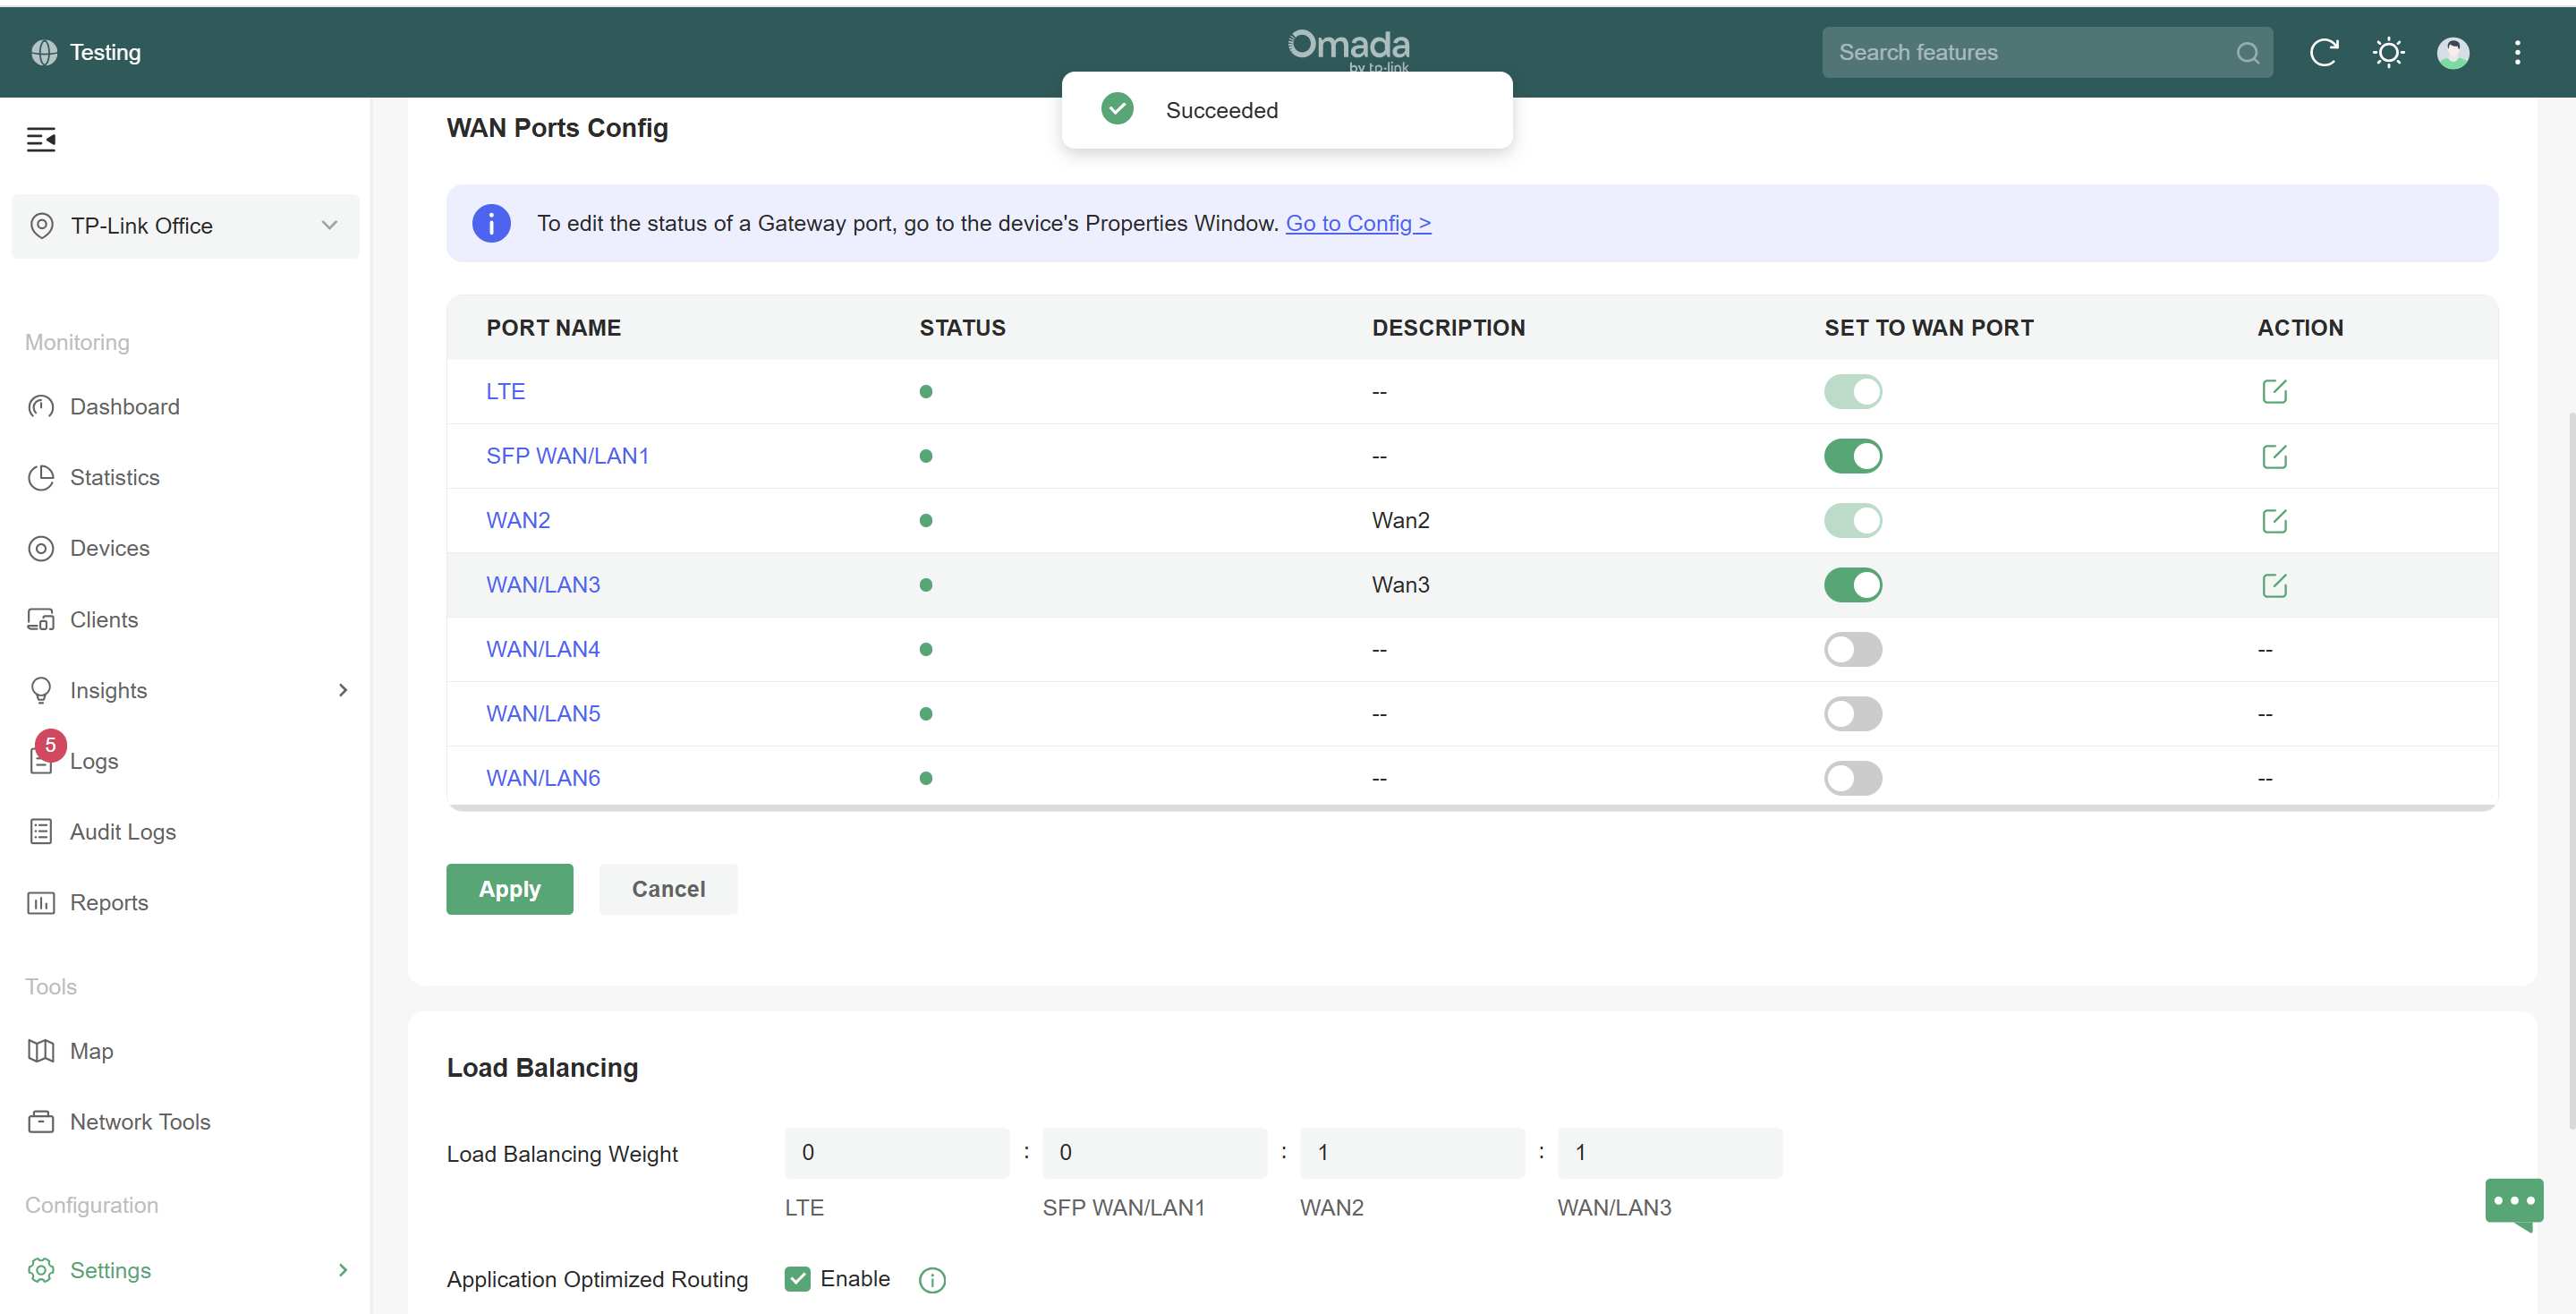This screenshot has width=2576, height=1314.
Task: Expand the Insights submenu chevron
Action: click(343, 690)
